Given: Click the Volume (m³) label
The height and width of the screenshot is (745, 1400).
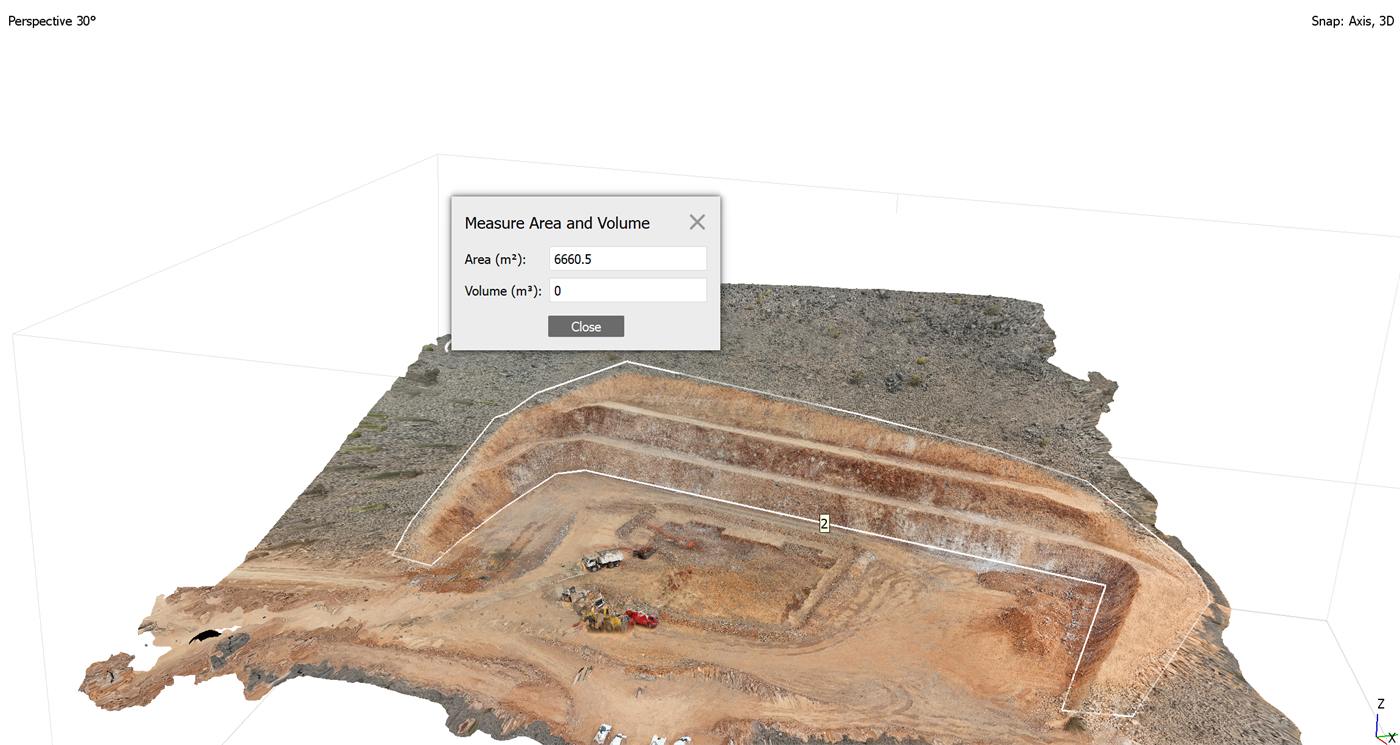Looking at the screenshot, I should click(x=503, y=291).
